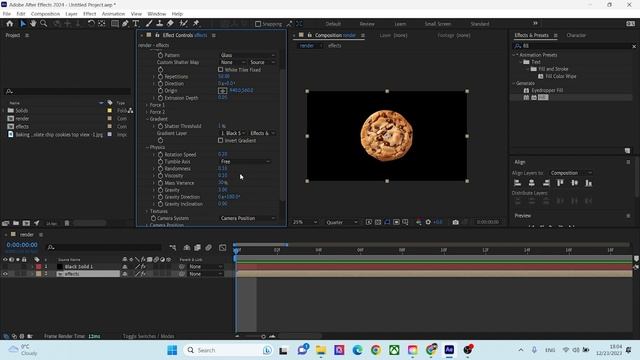Open the 25% magnification dropdown
This screenshot has height=360, width=640.
(305, 222)
